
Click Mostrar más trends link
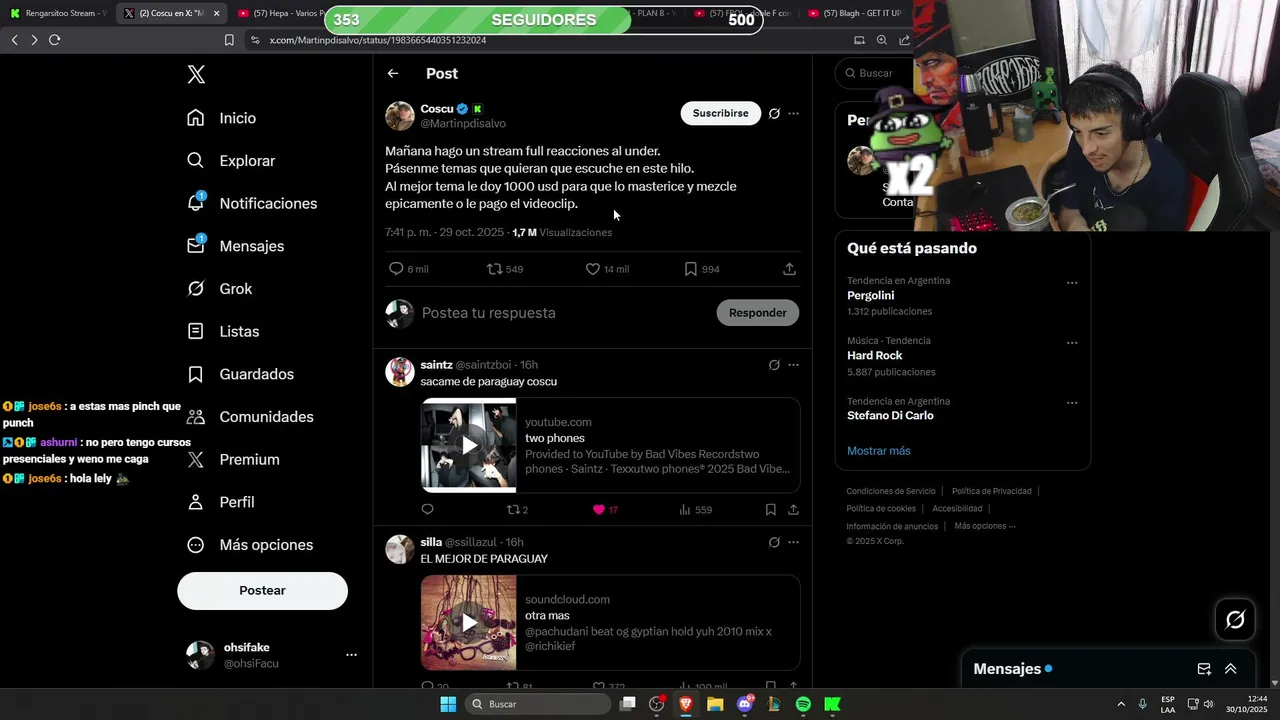coord(879,451)
